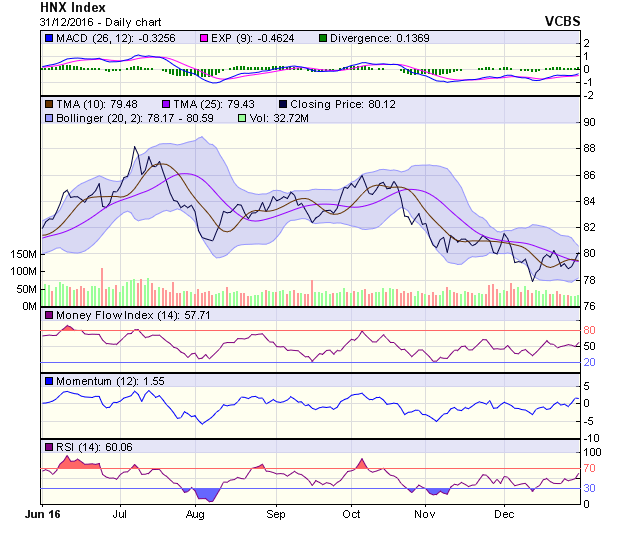Select the Aug label on time axis
This screenshot has height=535, width=620.
click(195, 514)
